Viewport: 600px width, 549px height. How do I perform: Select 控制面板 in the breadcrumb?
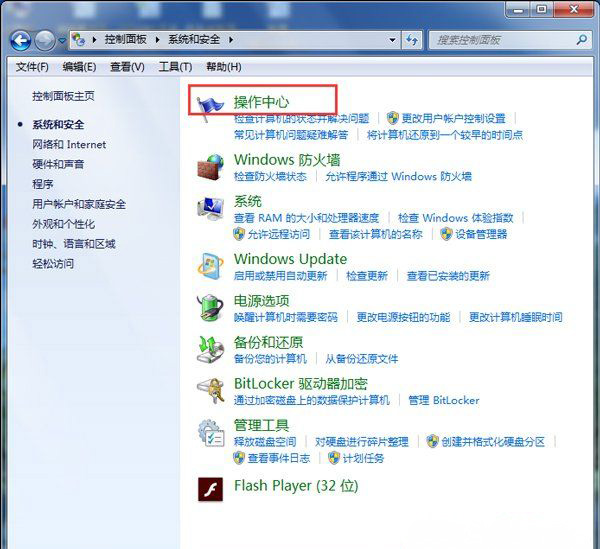126,39
